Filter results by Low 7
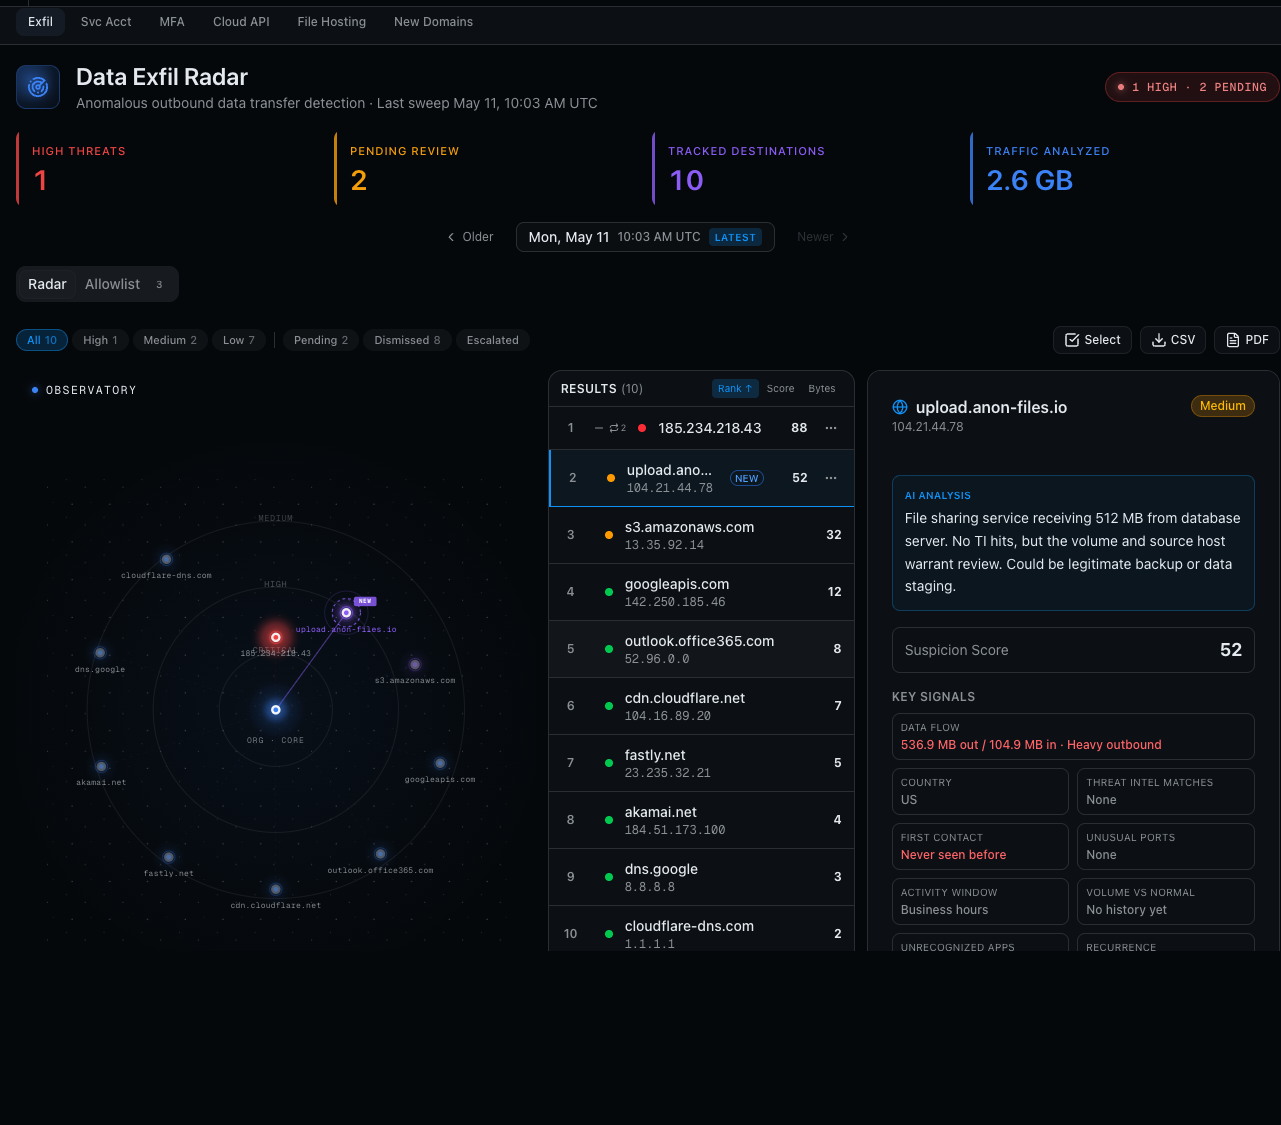 pos(239,340)
